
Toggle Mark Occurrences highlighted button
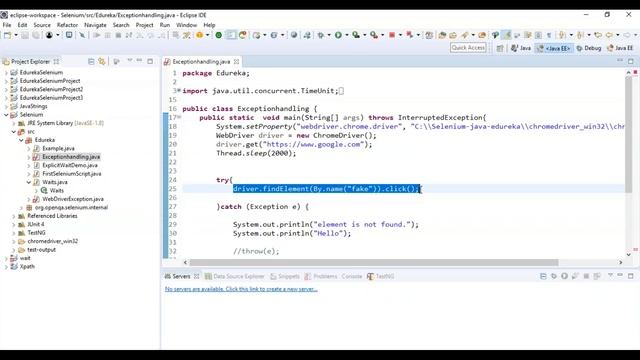tap(507, 35)
